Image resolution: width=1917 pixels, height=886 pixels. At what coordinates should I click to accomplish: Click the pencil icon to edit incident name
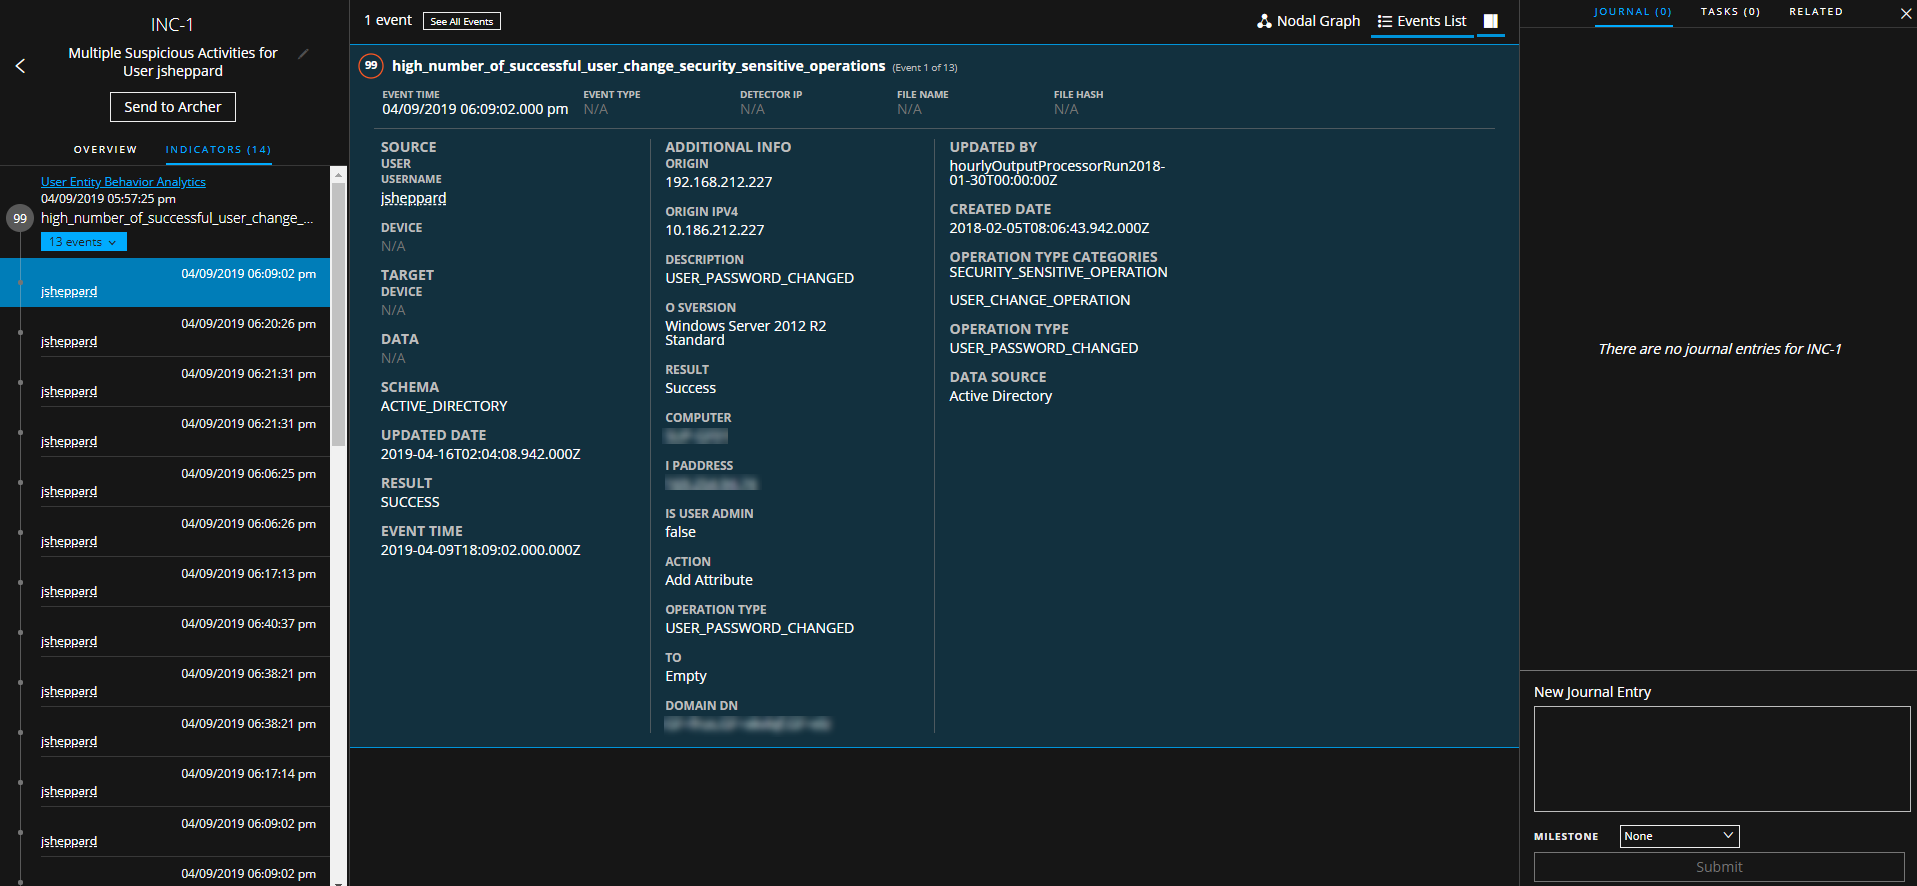coord(304,54)
